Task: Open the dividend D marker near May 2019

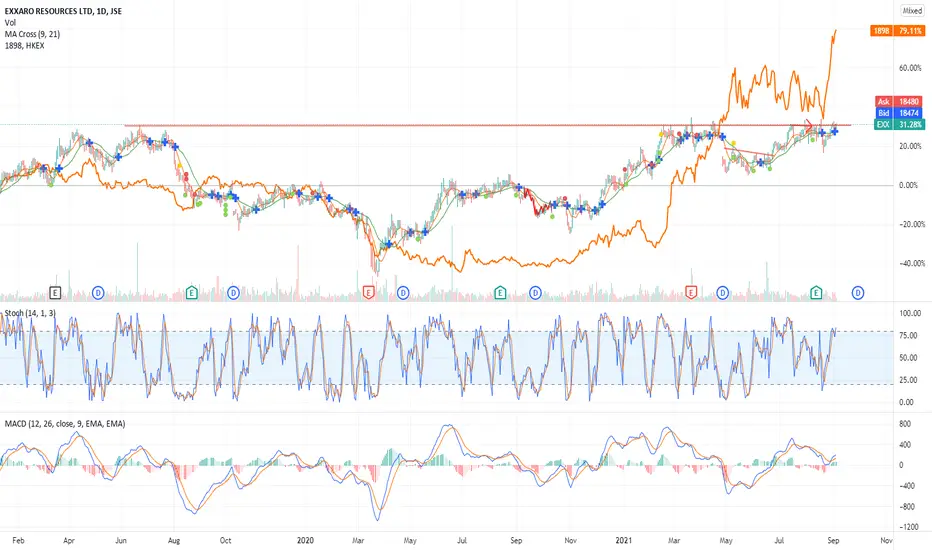Action: click(x=99, y=293)
